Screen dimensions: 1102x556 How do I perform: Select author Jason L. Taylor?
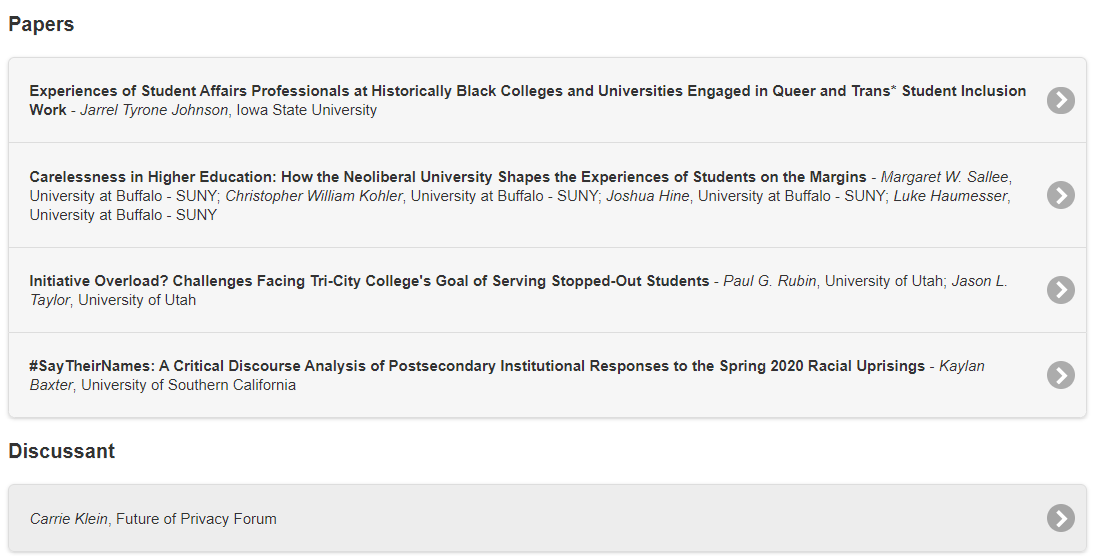point(979,281)
